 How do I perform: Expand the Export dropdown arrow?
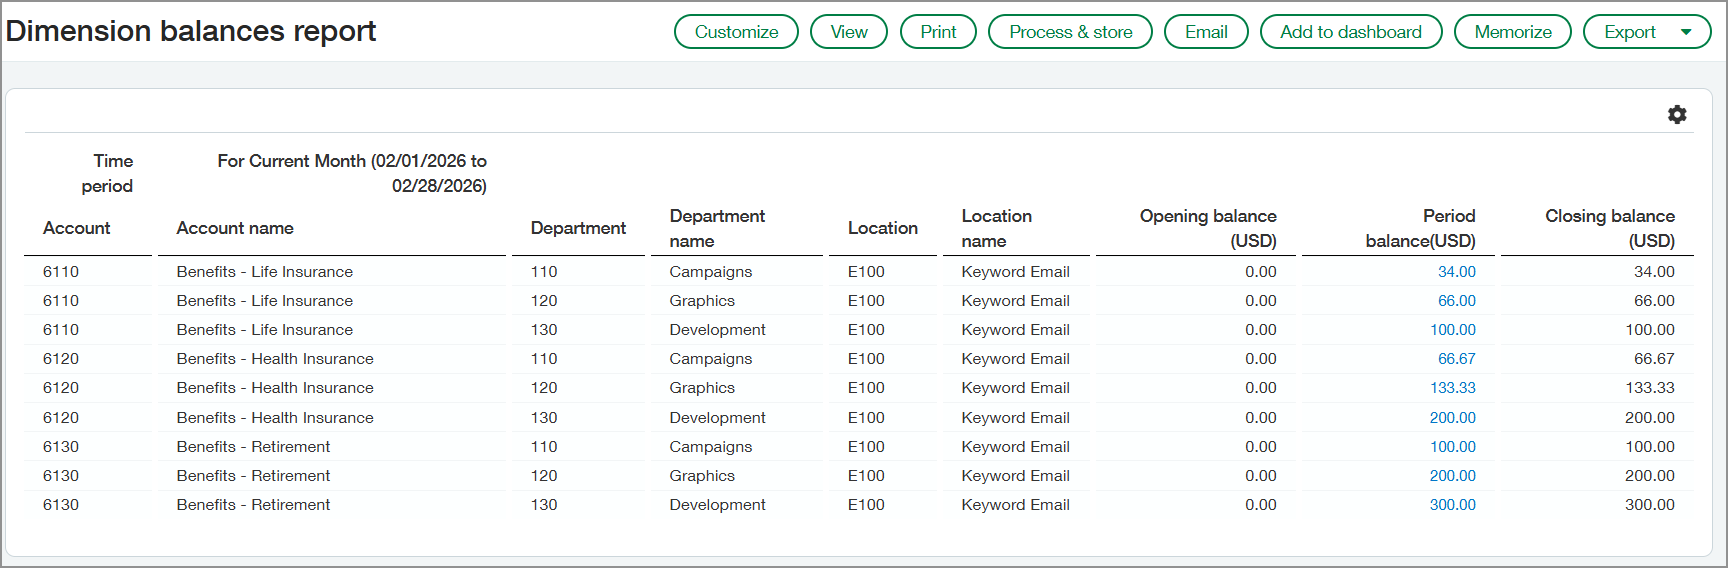click(1686, 32)
